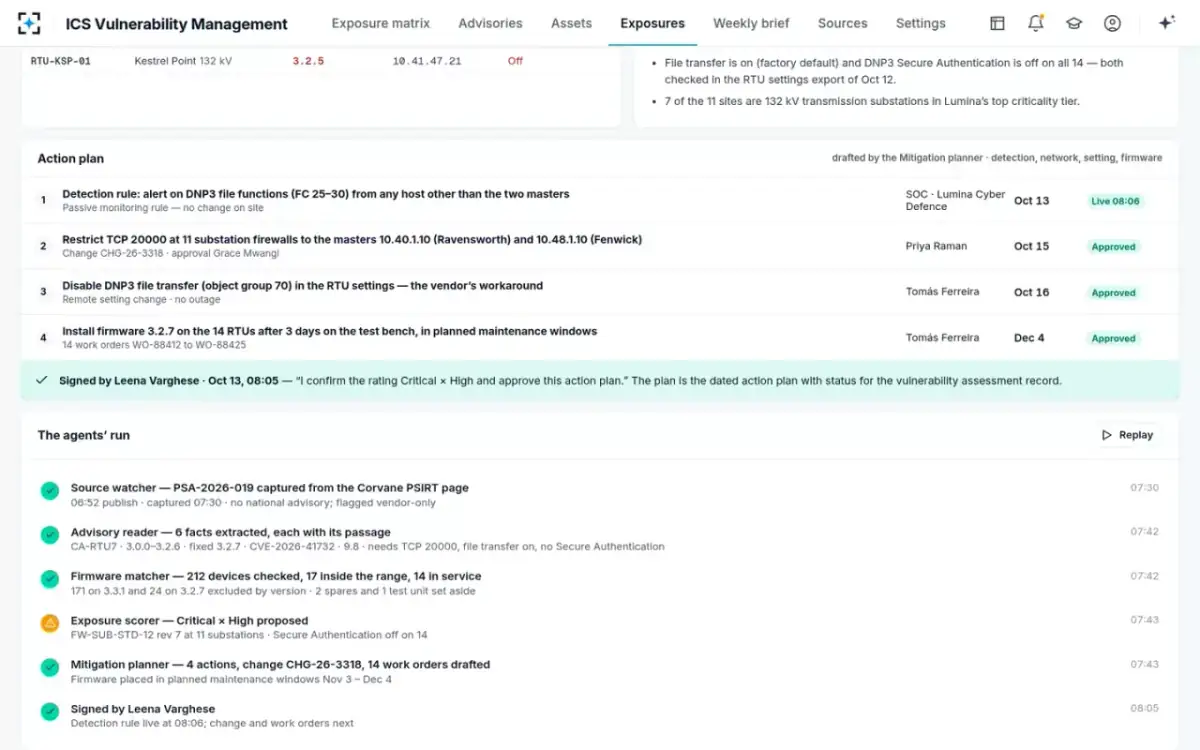
Task: Open the Settings tab
Action: (920, 23)
